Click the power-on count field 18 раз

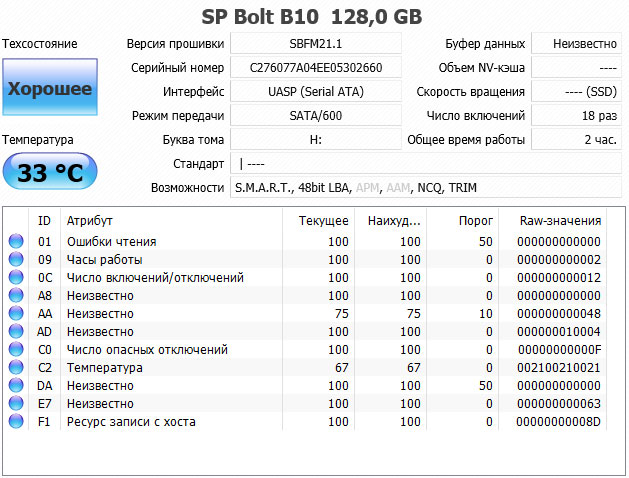pyautogui.click(x=576, y=115)
